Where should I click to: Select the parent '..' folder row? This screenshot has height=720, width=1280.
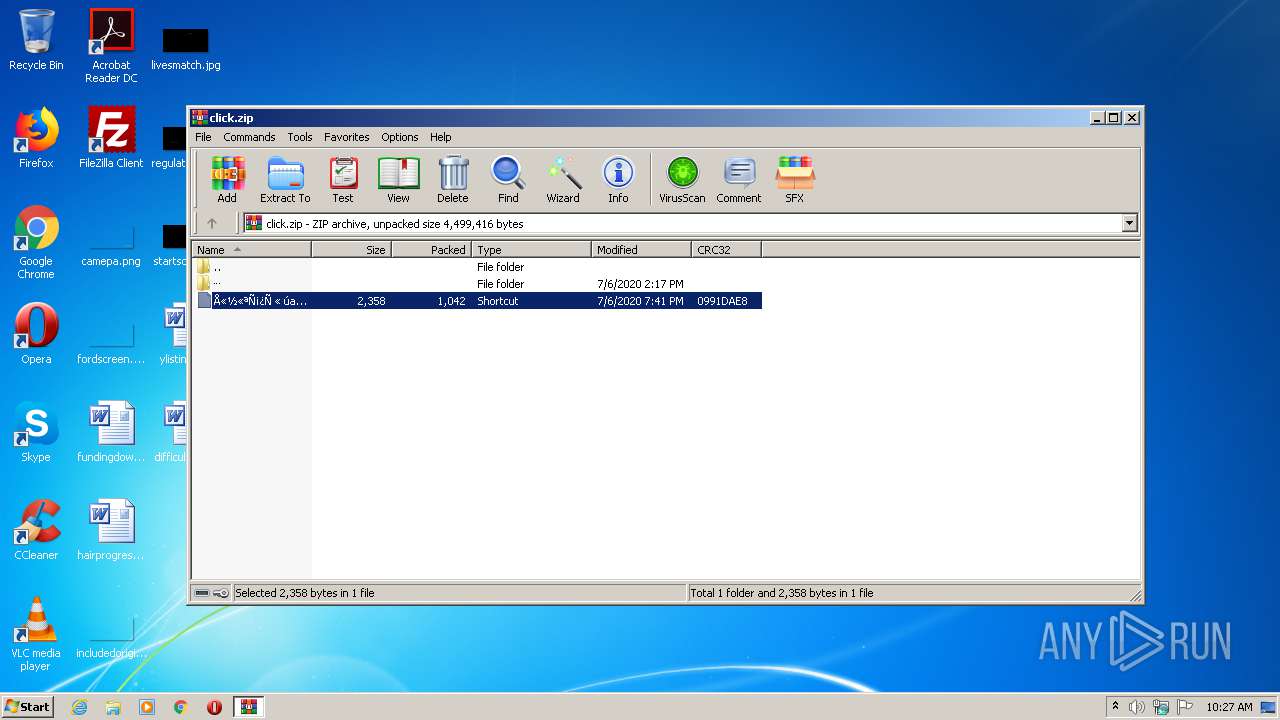point(477,267)
